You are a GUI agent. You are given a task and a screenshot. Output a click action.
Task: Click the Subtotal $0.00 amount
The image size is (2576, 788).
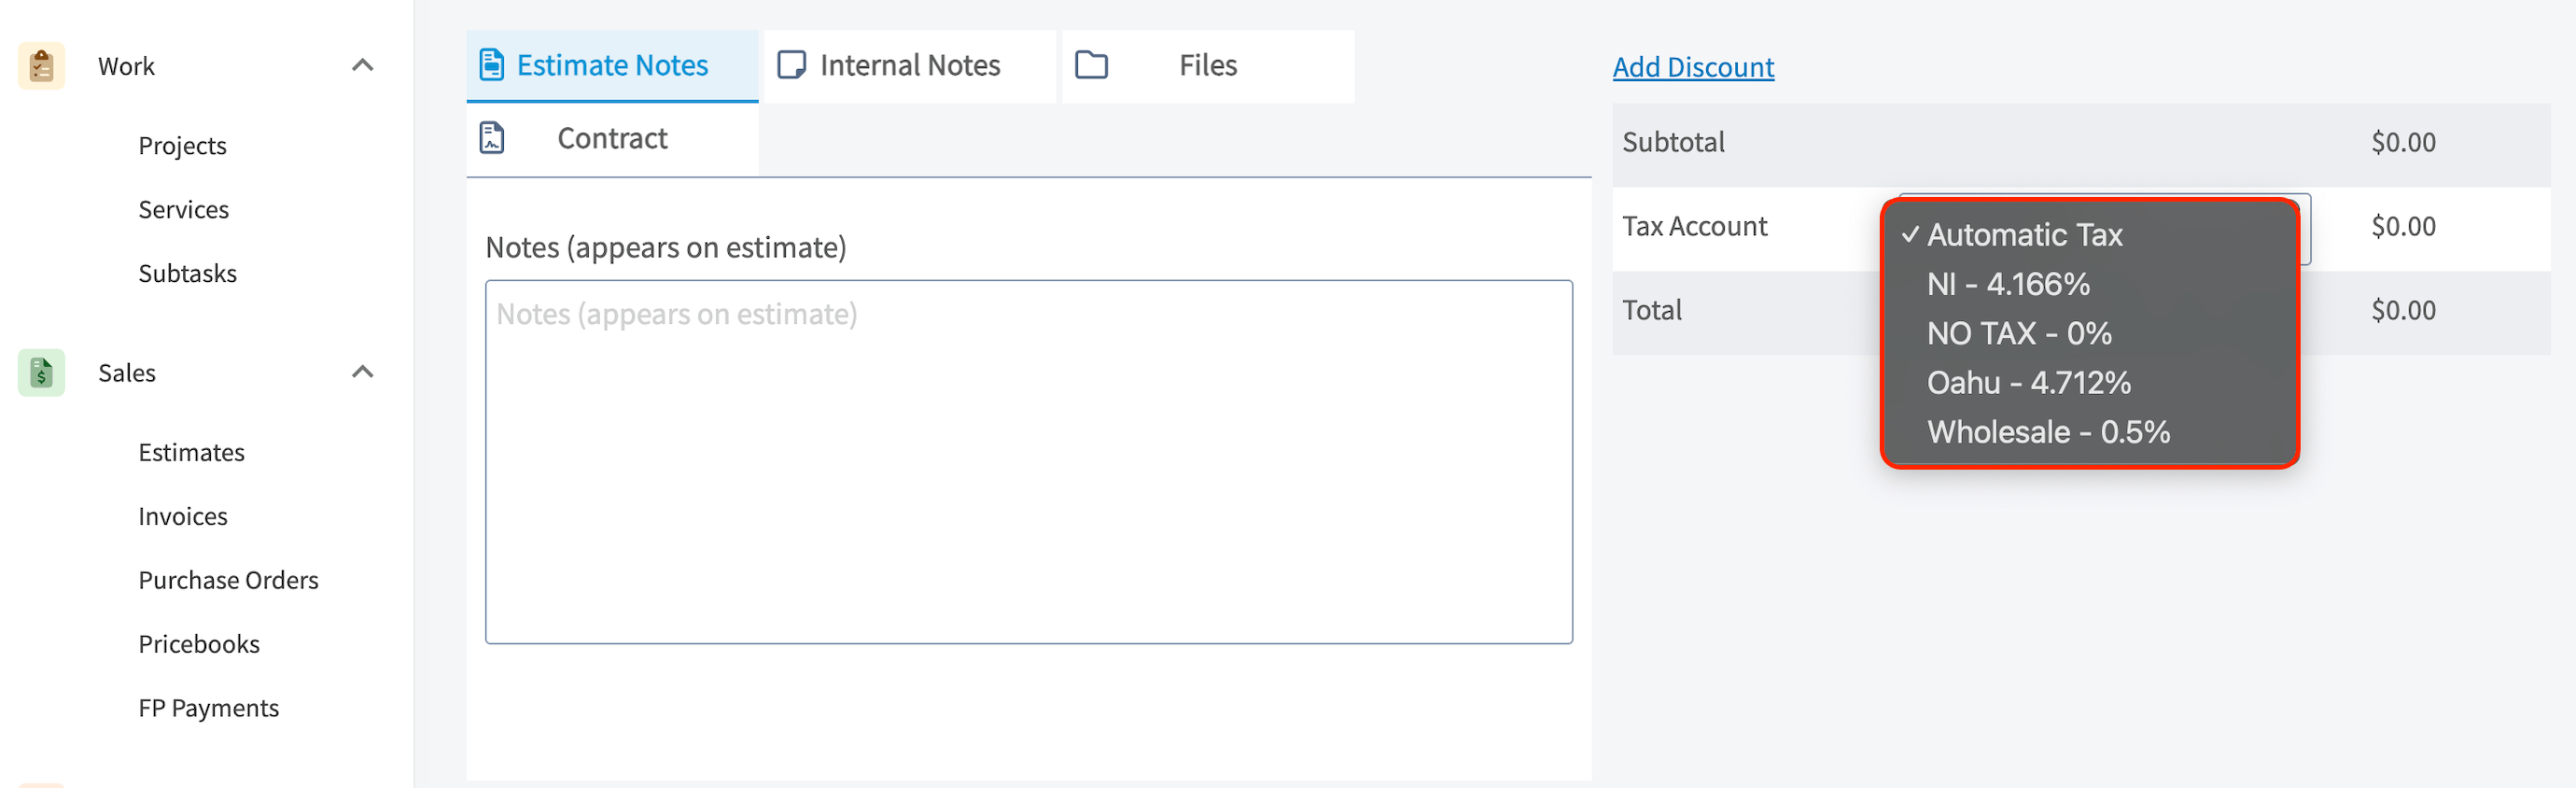2403,142
